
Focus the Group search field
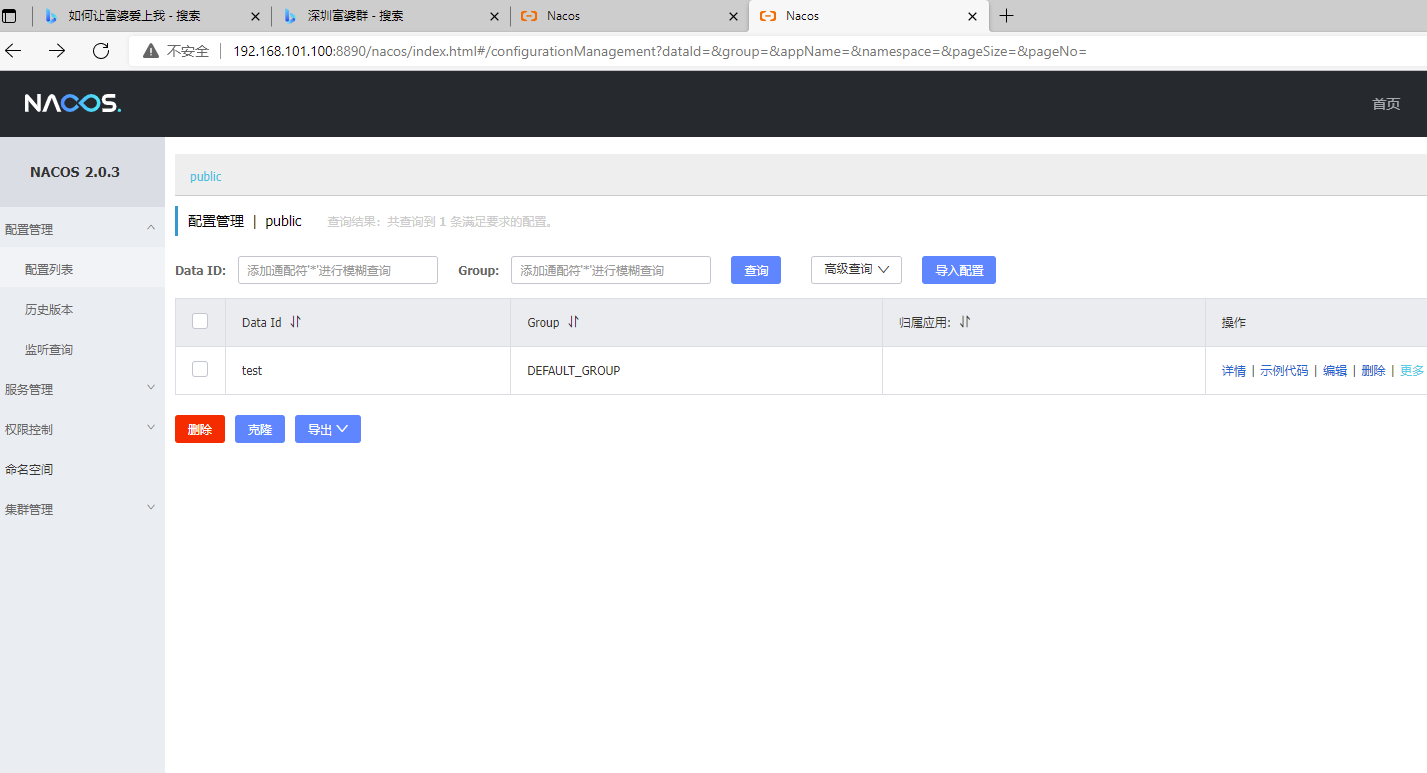pos(611,270)
